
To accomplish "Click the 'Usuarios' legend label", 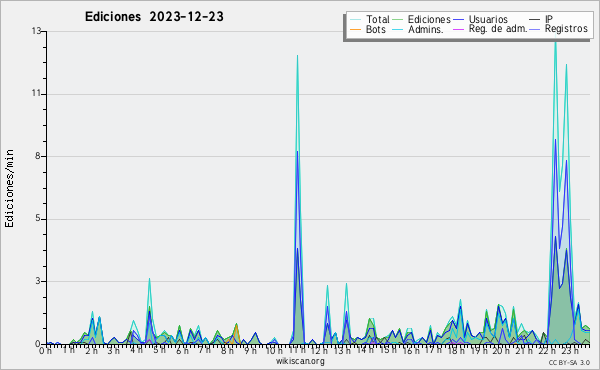I will point(488,19).
